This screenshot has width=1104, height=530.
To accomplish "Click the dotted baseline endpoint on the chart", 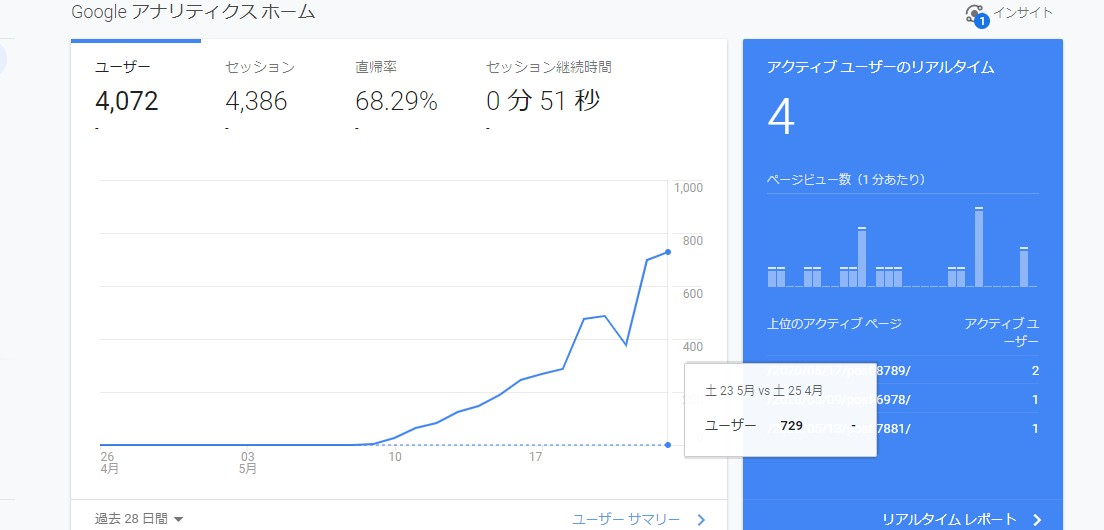I will [x=667, y=445].
